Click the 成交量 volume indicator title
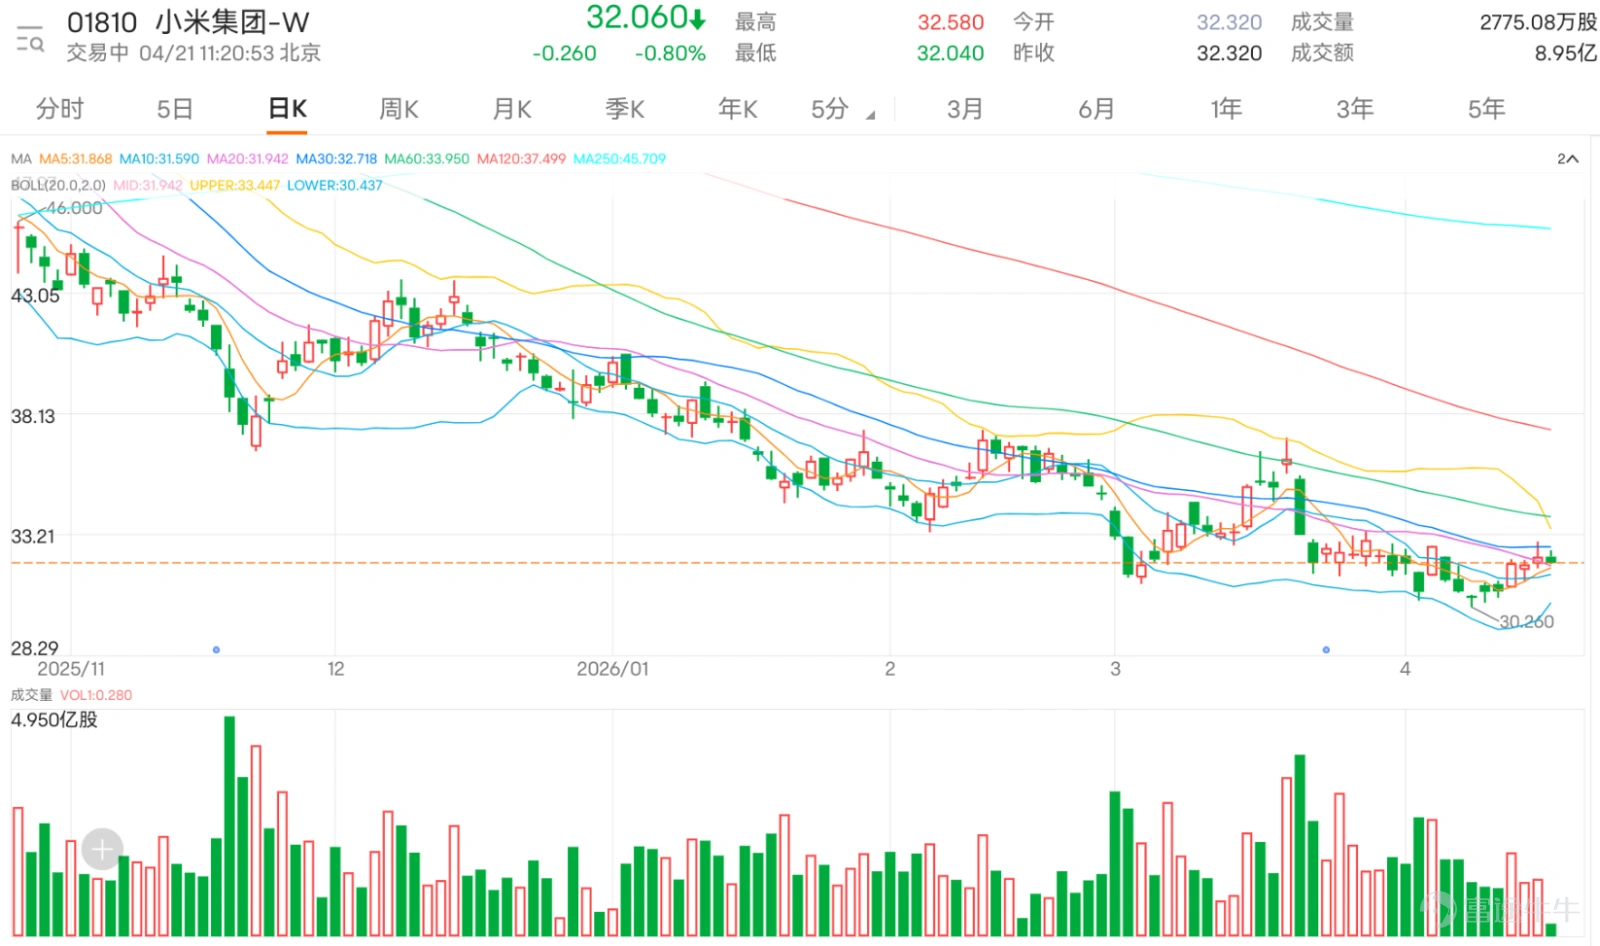Image resolution: width=1600 pixels, height=946 pixels. [x=31, y=695]
